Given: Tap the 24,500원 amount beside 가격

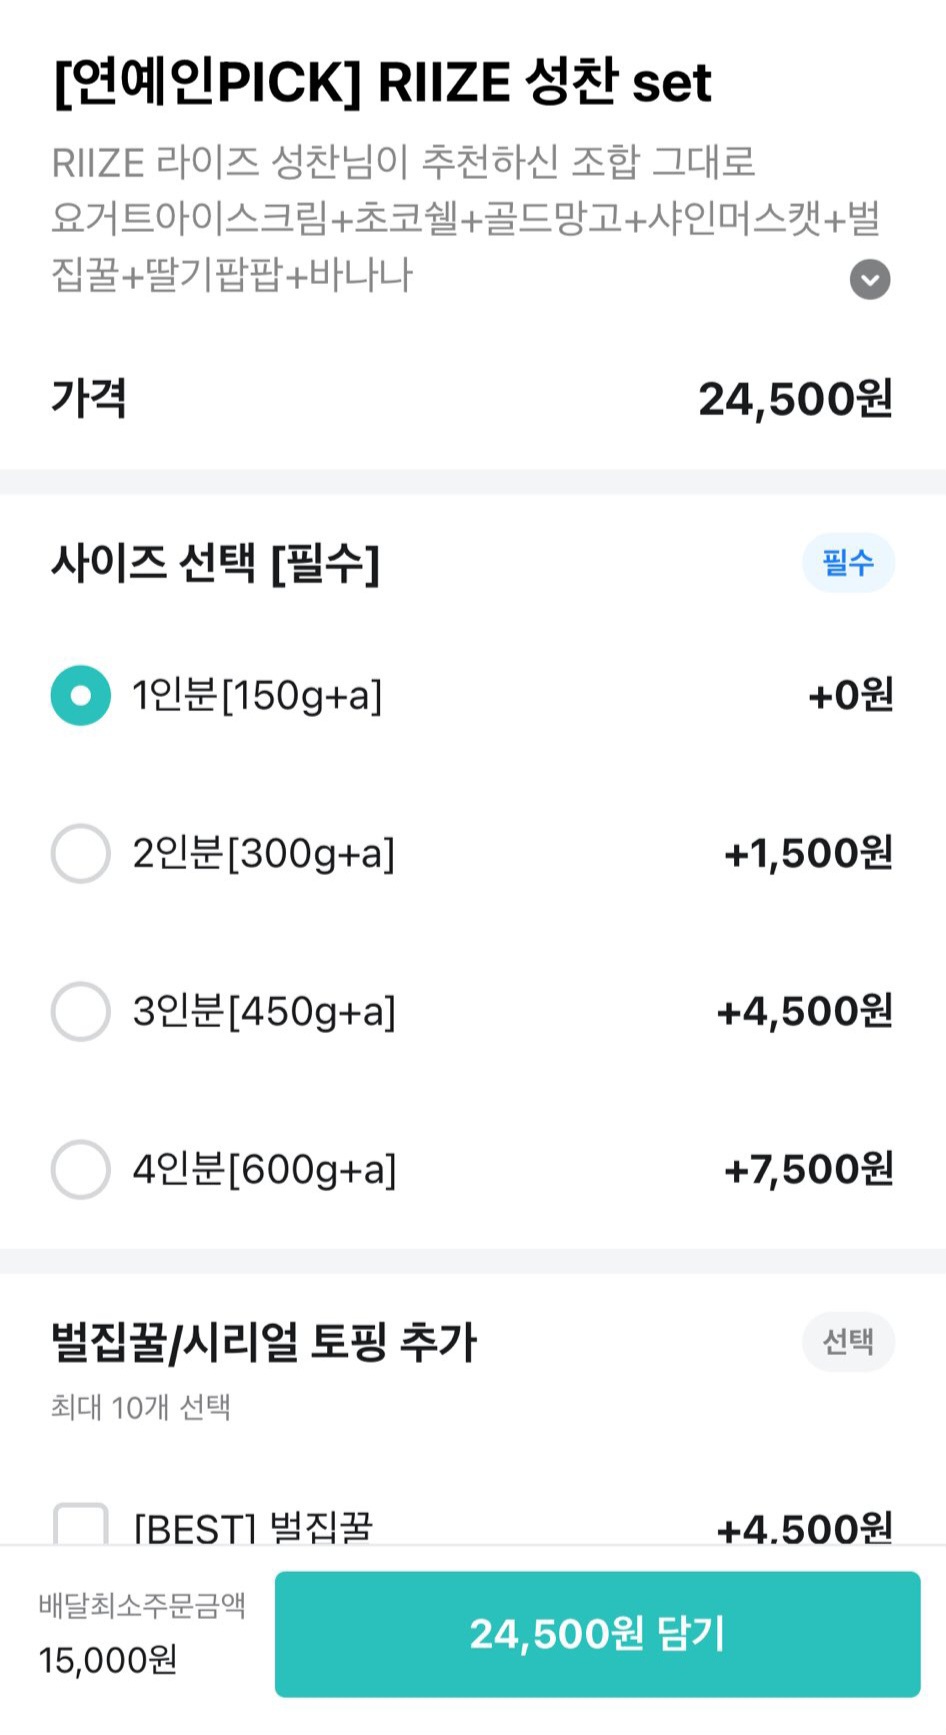Looking at the screenshot, I should (795, 399).
